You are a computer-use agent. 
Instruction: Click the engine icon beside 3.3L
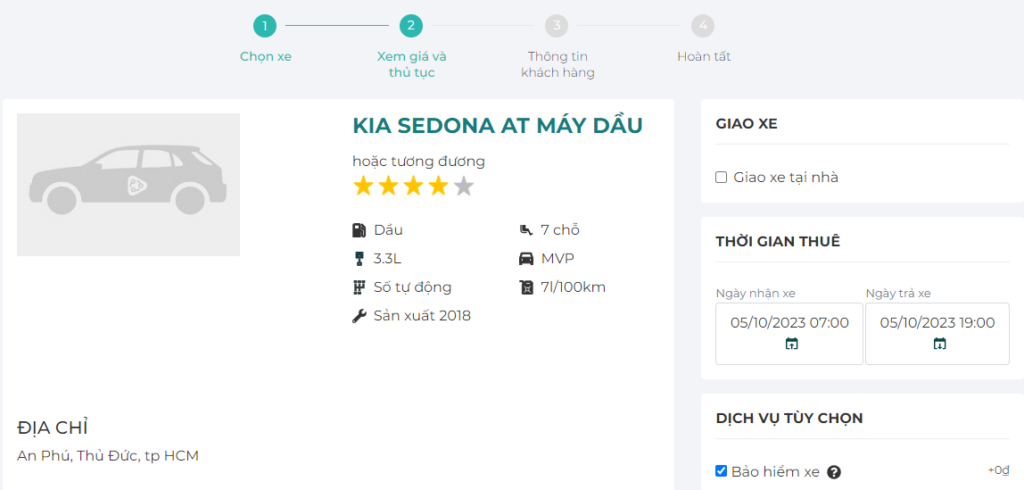pos(359,259)
